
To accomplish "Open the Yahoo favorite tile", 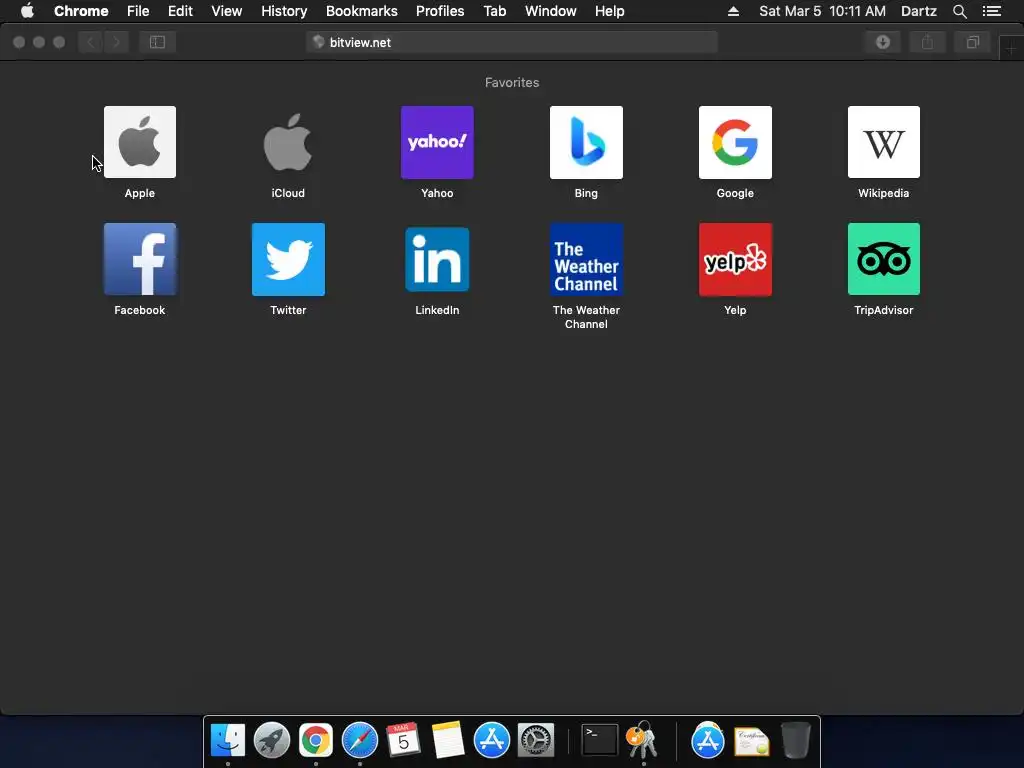I will [x=437, y=142].
